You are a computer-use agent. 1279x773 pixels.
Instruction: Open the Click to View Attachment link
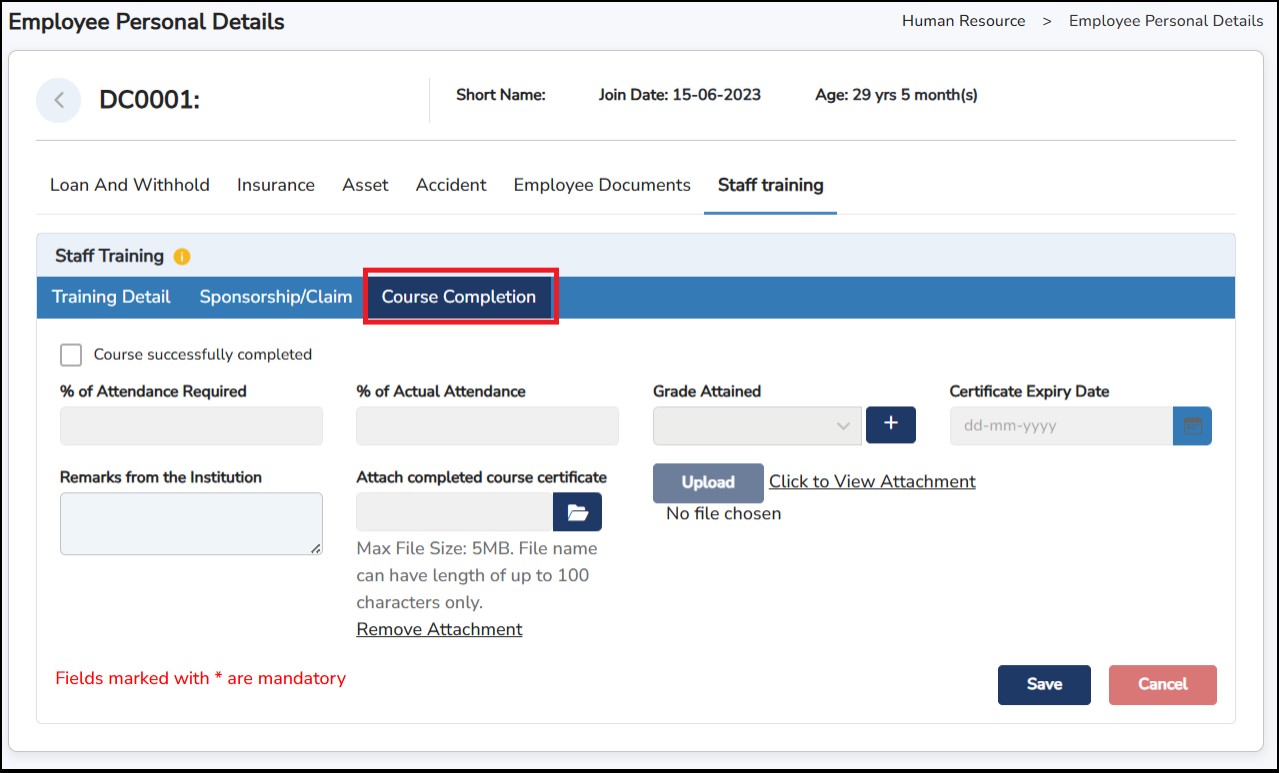pos(872,482)
